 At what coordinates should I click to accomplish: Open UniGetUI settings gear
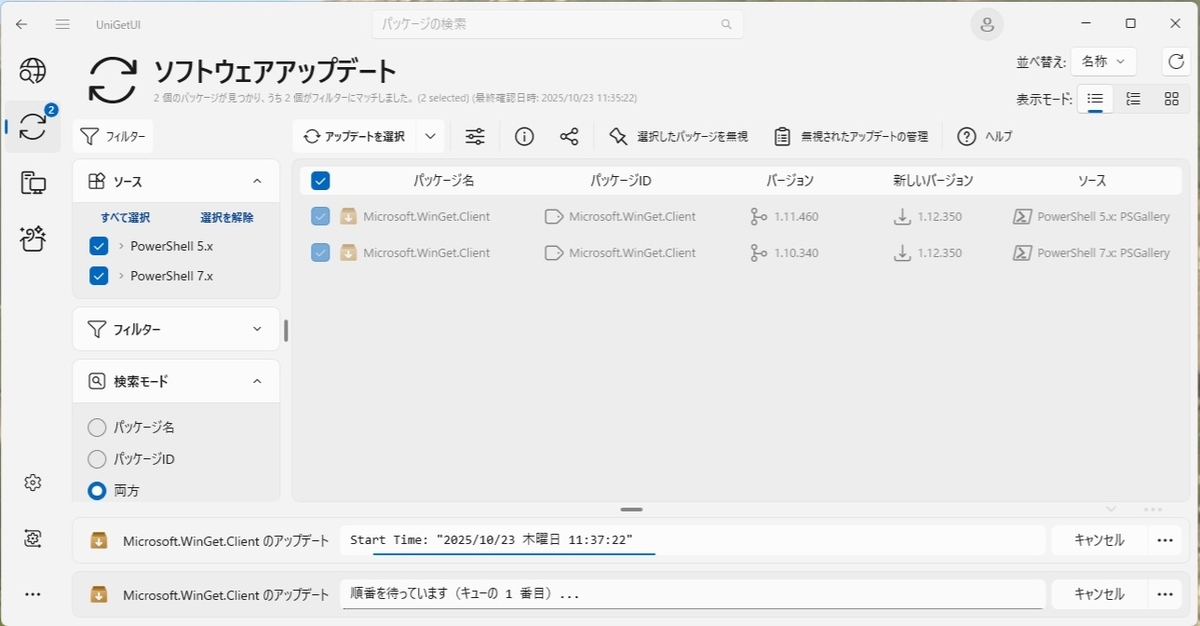coord(32,482)
